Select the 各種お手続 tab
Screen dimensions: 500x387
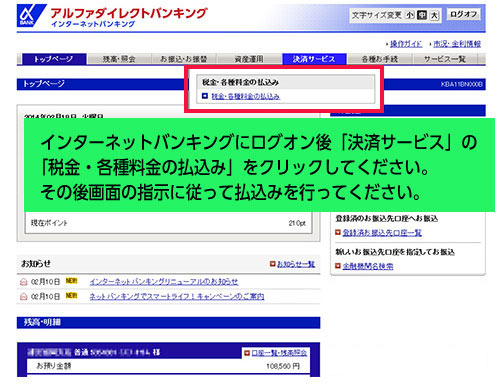pyautogui.click(x=380, y=59)
